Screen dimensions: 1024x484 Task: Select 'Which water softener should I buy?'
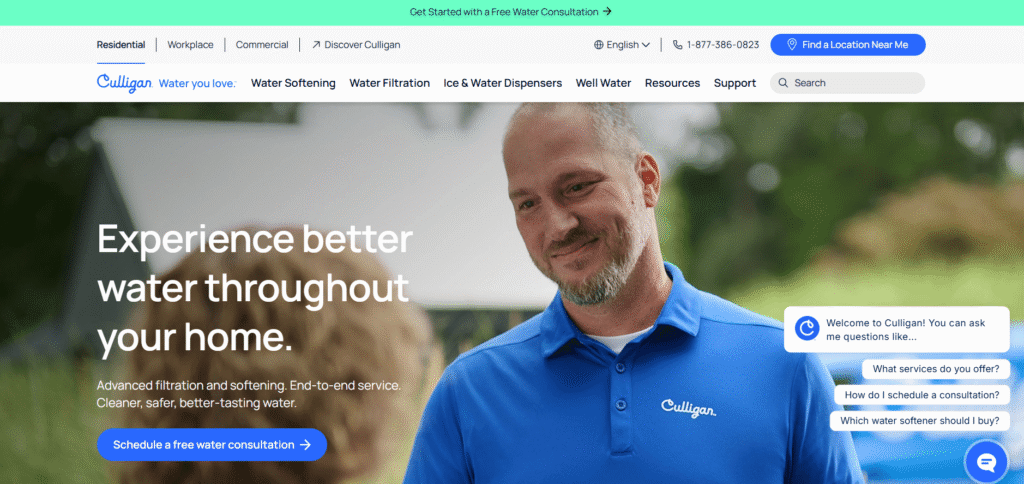920,421
